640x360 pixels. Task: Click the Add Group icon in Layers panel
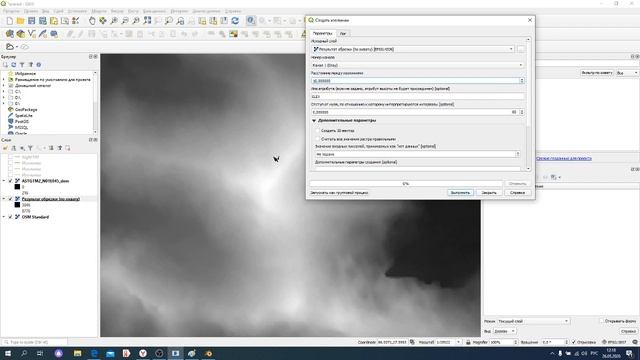(13, 148)
